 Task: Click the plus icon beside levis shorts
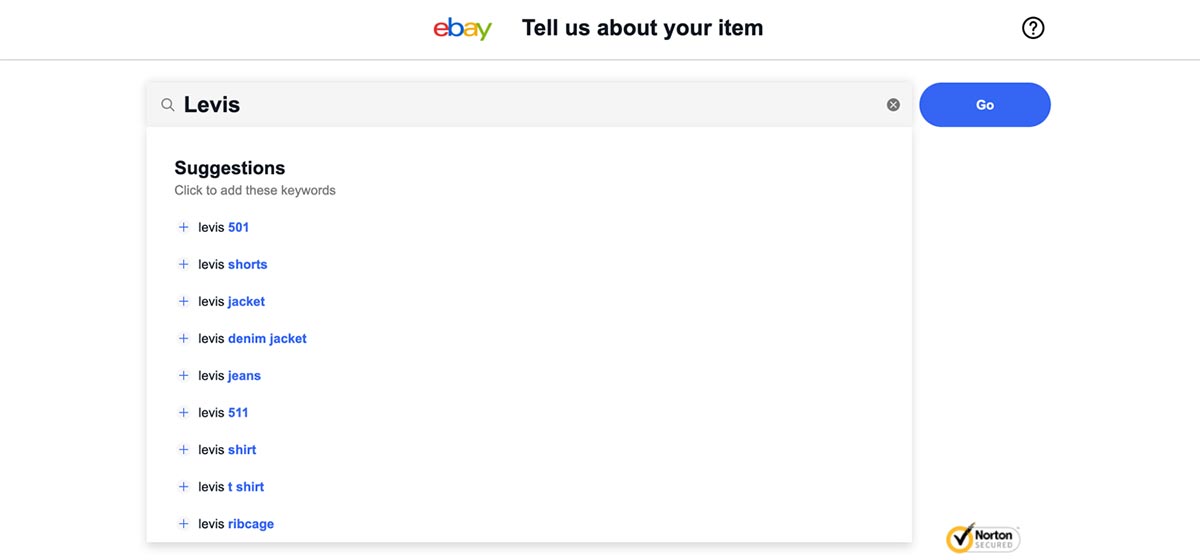click(x=183, y=264)
